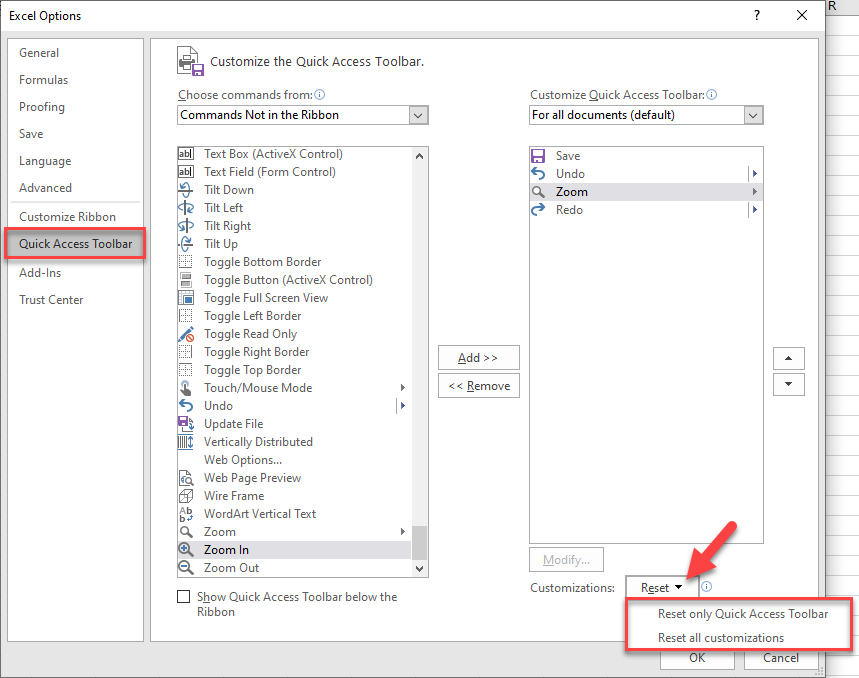Select the Wire Frame icon
Screen dimensions: 859x678
pyautogui.click(x=186, y=496)
